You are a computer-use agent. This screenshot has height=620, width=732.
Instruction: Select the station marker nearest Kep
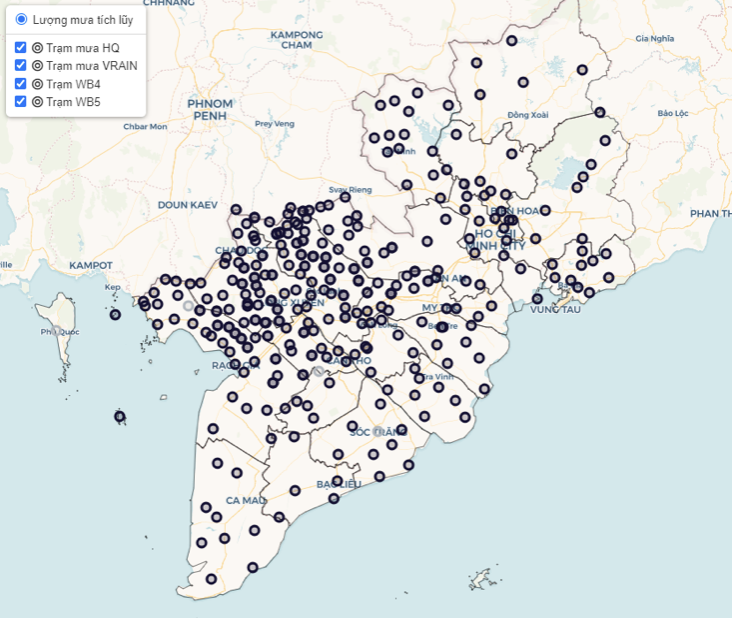point(115,314)
